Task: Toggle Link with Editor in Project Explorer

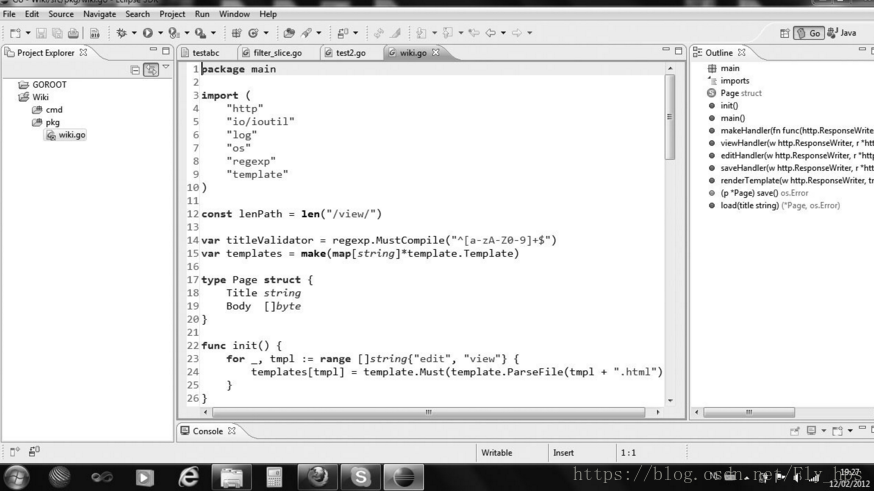Action: pos(151,70)
